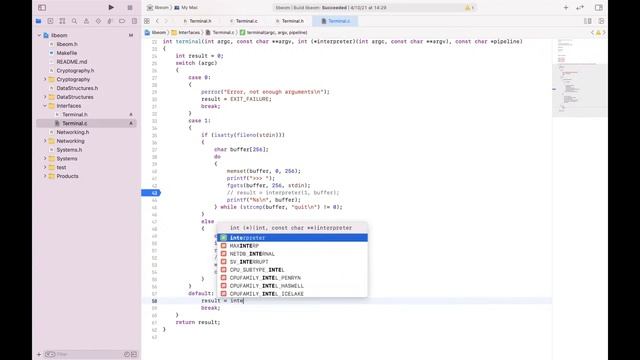Expand the Cryptography folder
This screenshot has height=360, width=640.
(45, 79)
